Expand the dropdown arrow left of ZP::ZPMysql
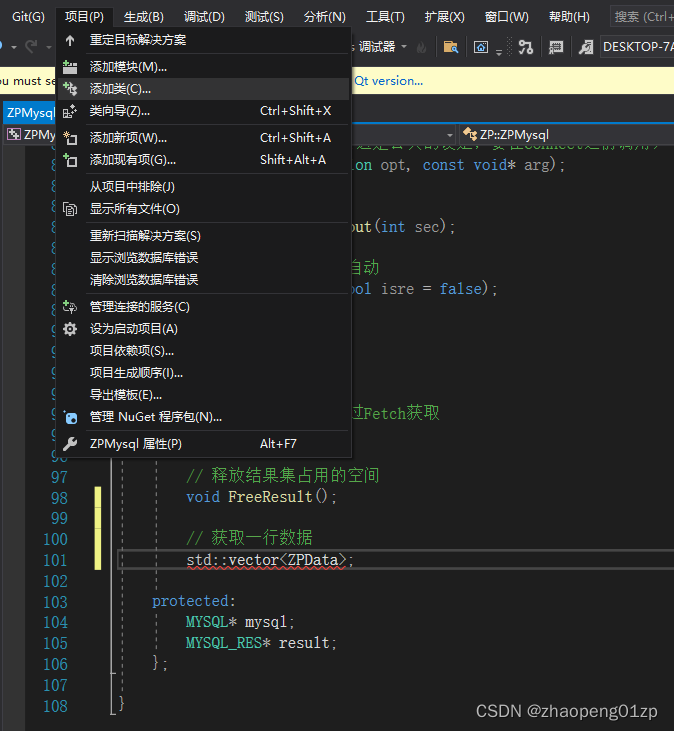 [450, 135]
